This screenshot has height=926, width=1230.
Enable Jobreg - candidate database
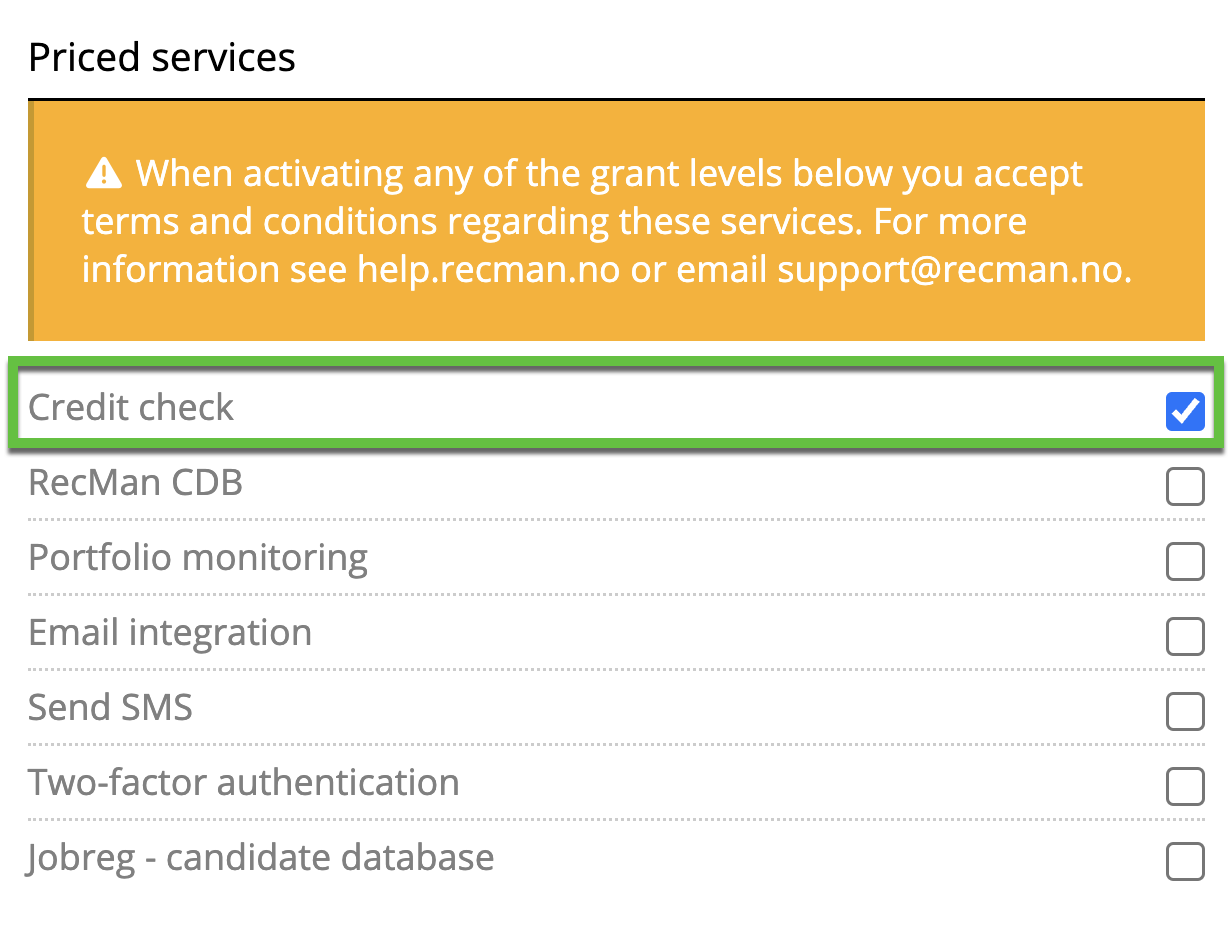pyautogui.click(x=1185, y=862)
